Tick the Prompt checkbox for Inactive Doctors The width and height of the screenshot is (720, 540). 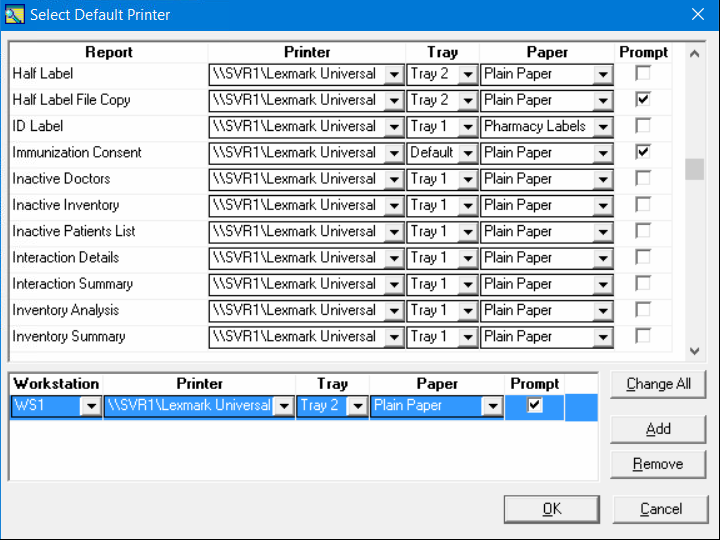[643, 178]
